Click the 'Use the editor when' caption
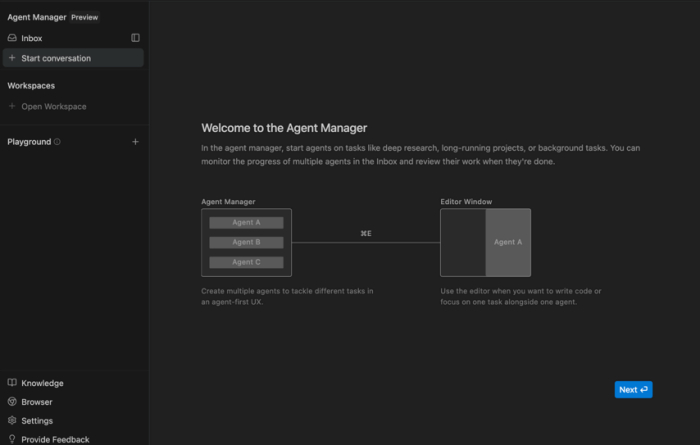The height and width of the screenshot is (445, 700). [x=521, y=296]
